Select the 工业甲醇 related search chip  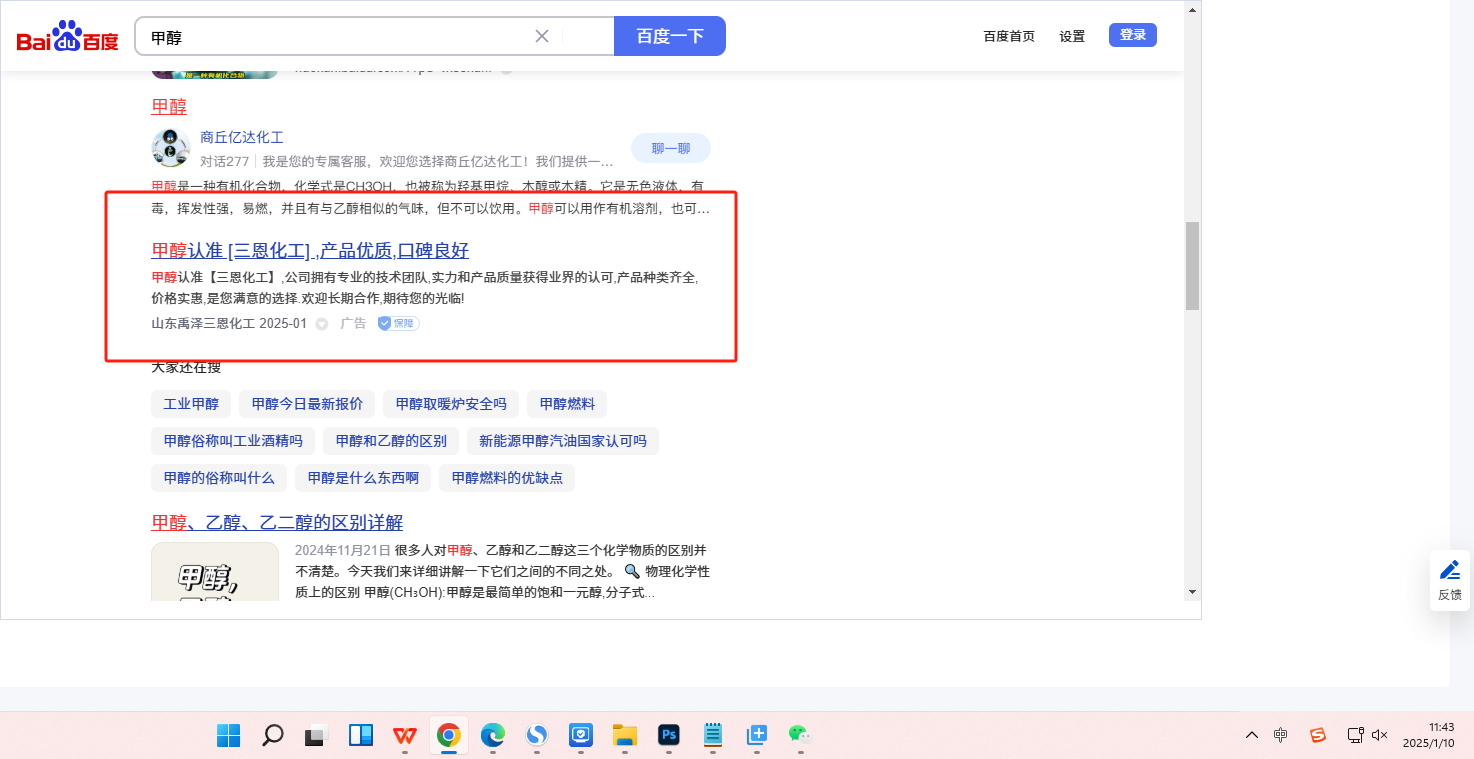tap(191, 404)
